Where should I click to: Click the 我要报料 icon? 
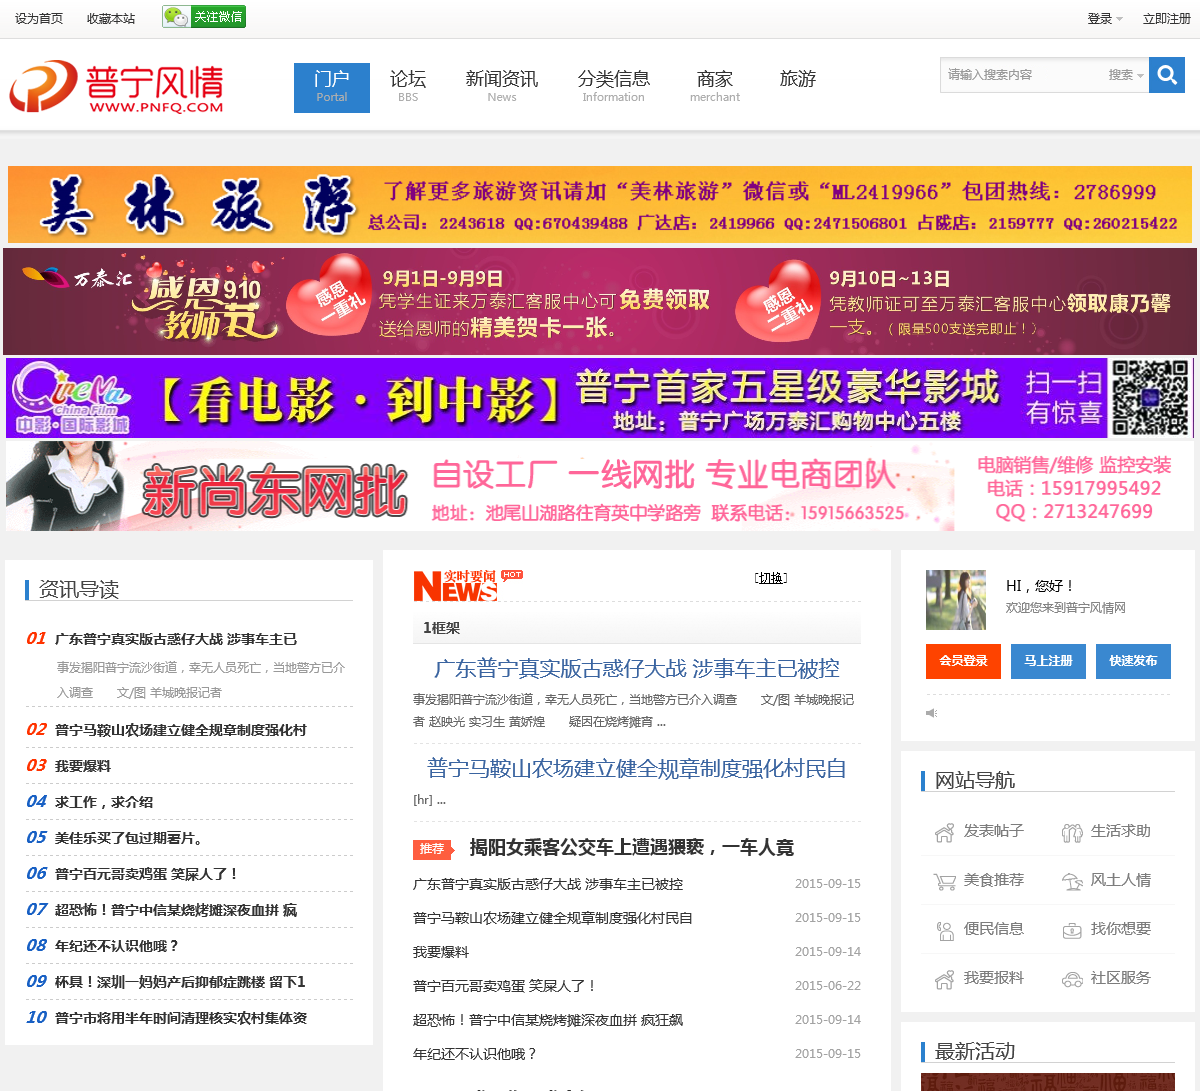click(944, 979)
